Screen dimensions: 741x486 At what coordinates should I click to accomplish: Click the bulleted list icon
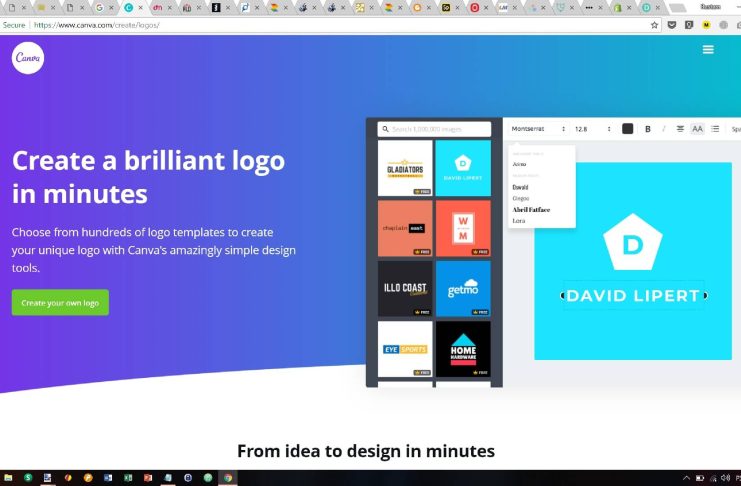715,129
